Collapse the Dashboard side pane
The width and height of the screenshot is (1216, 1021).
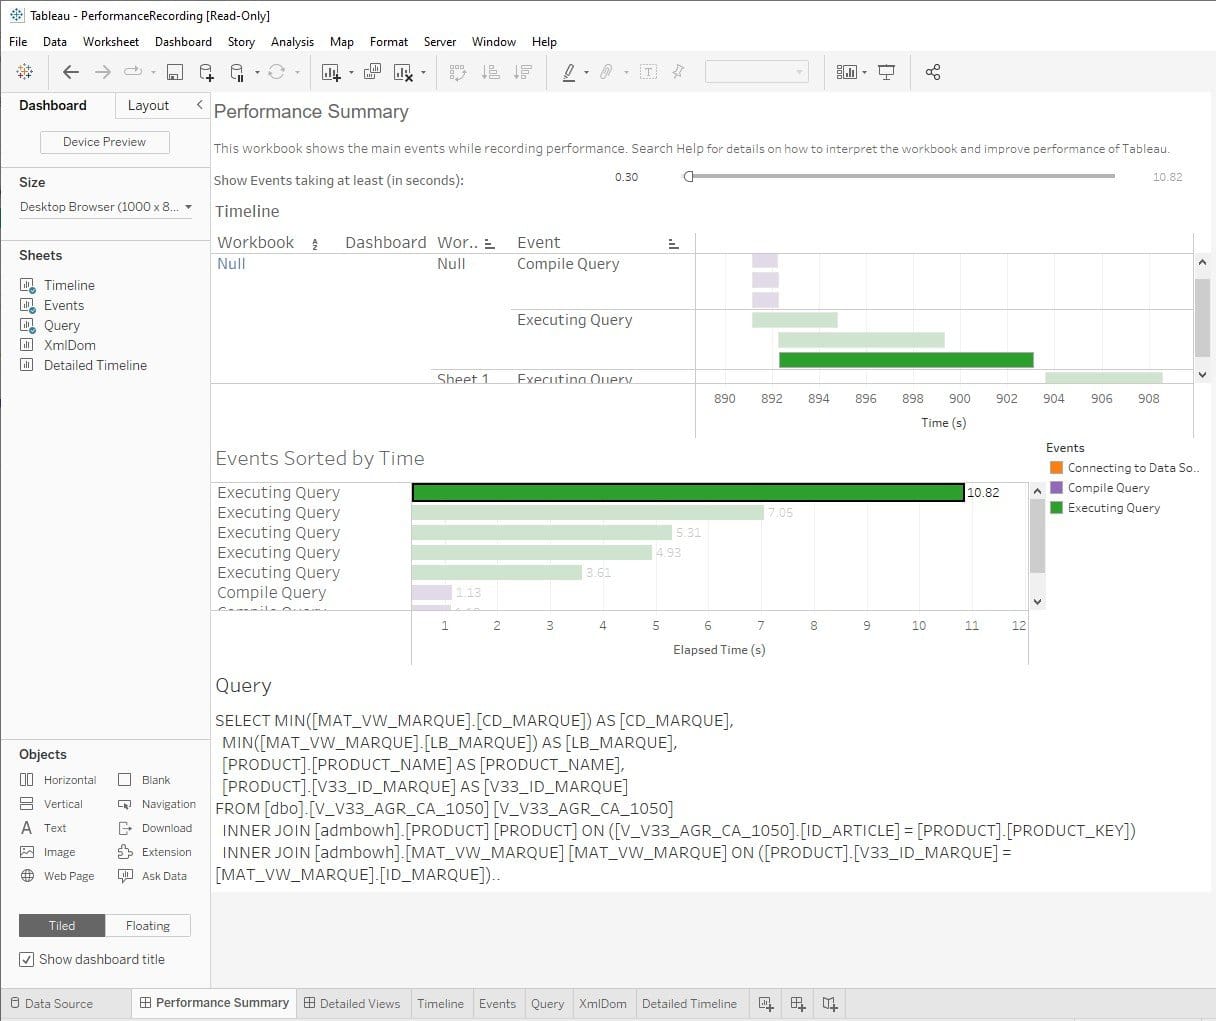tap(199, 105)
